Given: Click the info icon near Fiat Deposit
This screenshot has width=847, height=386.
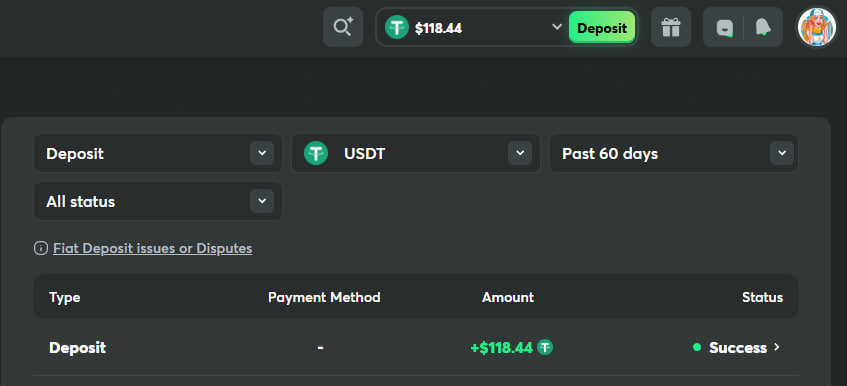Looking at the screenshot, I should click(x=41, y=248).
